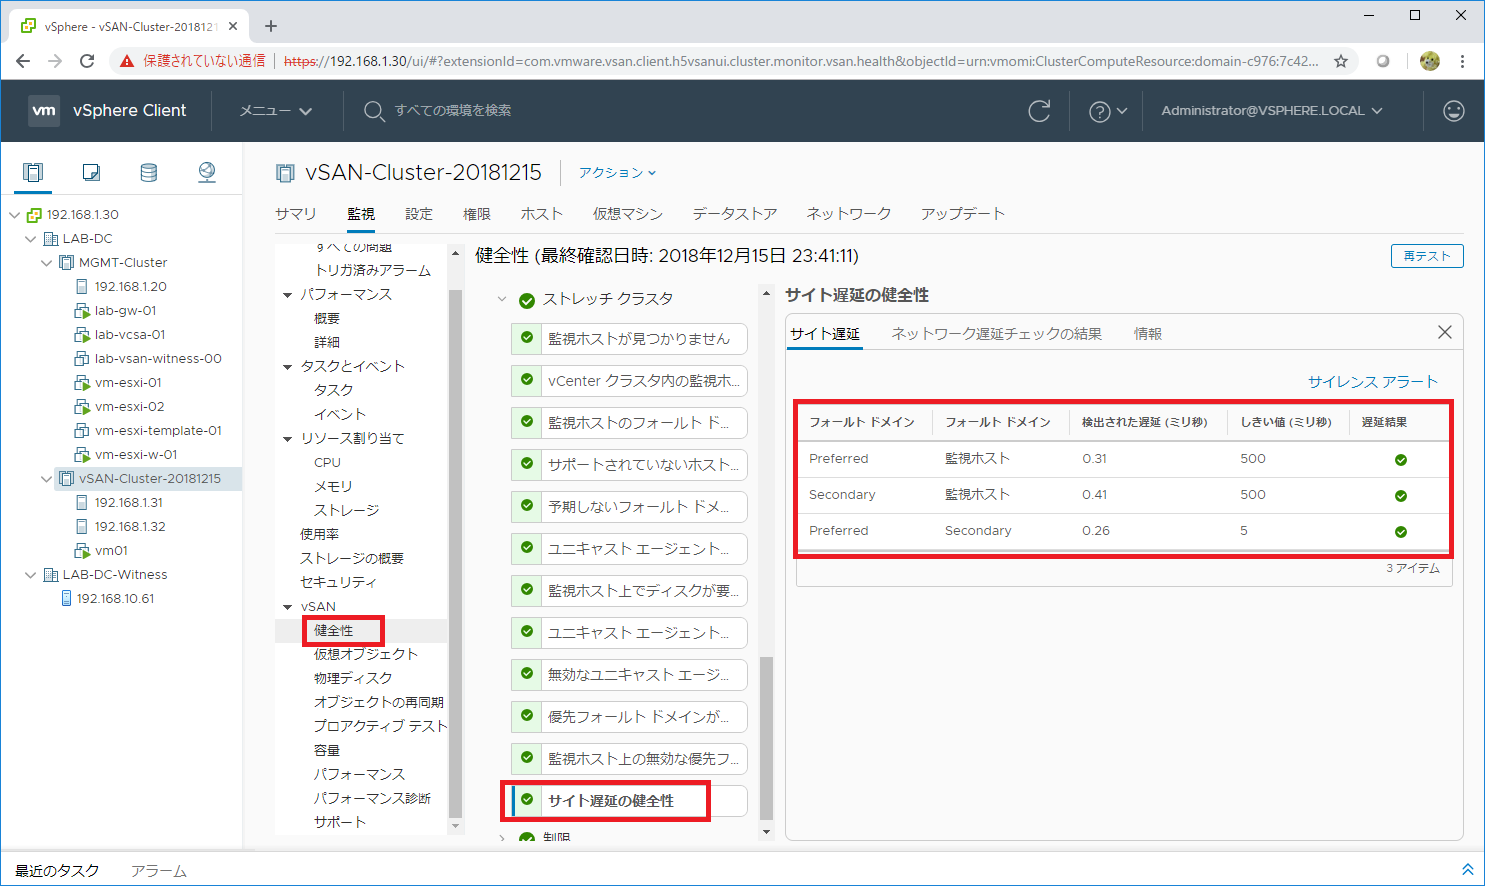Click latency result check in Secondary row
The height and width of the screenshot is (886, 1485).
tap(1401, 496)
